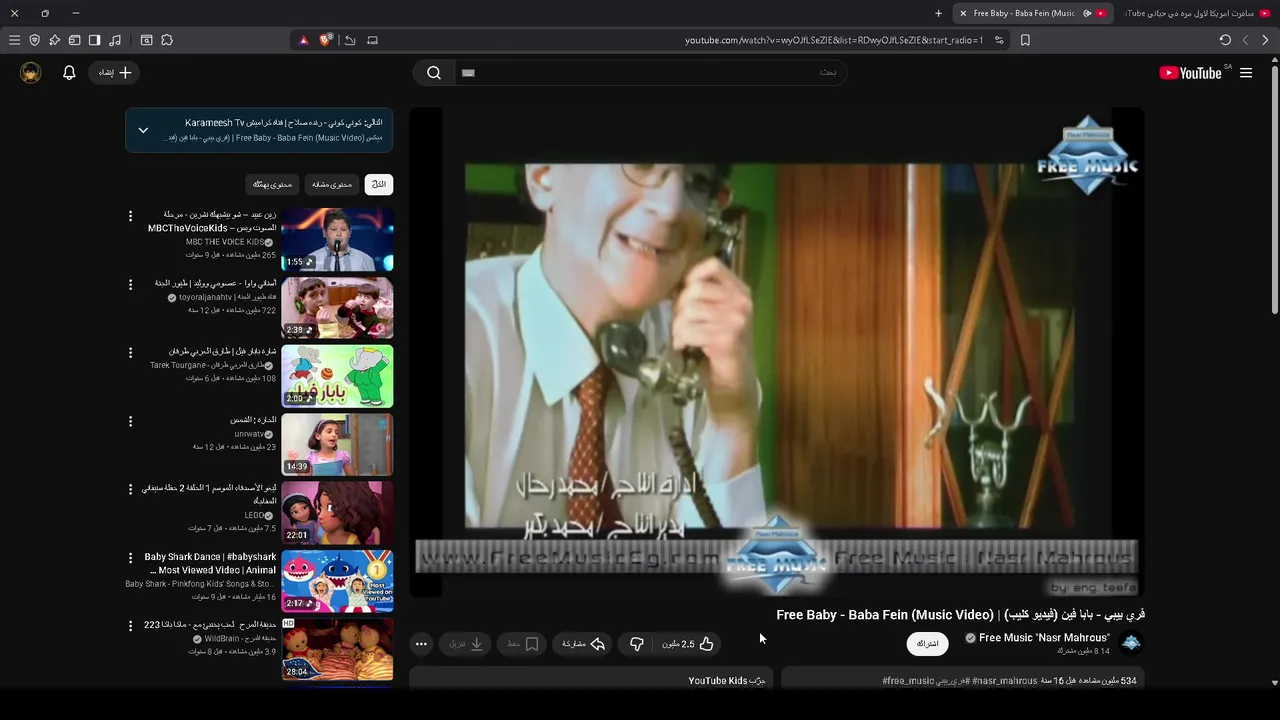Click the URL address bar text
The image size is (1280, 720).
(834, 40)
